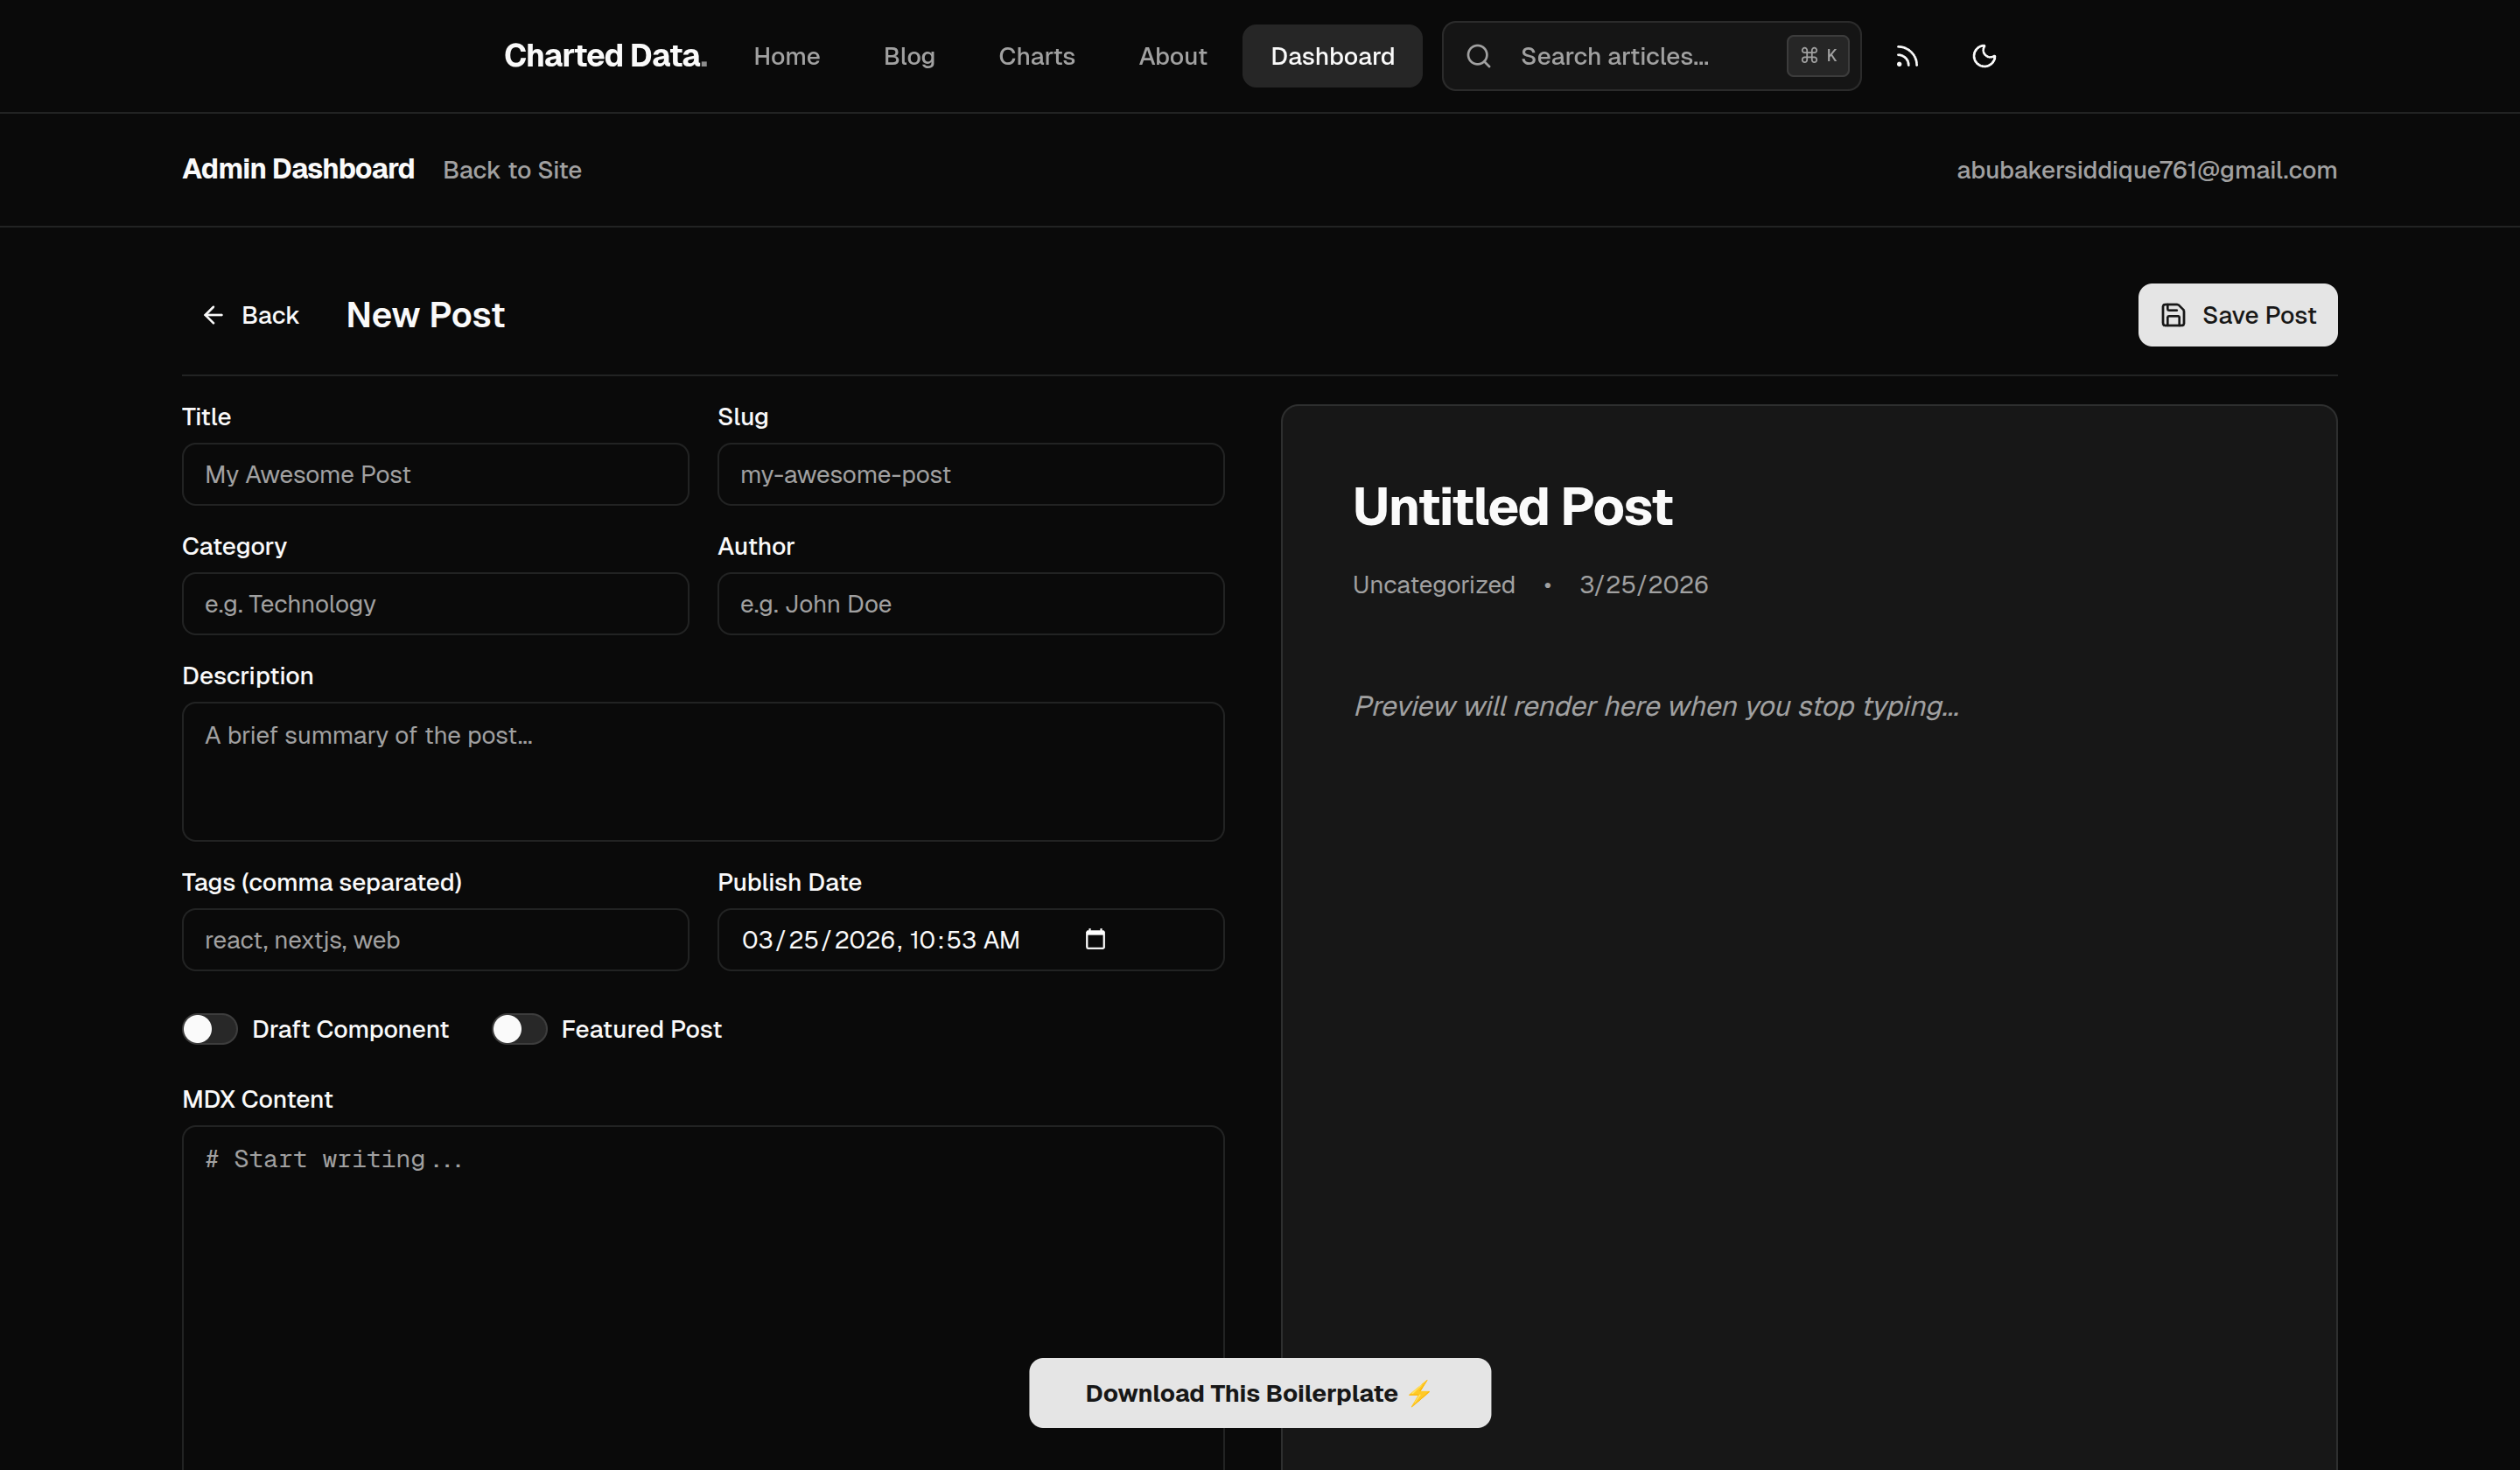Viewport: 2520px width, 1470px height.
Task: Open the Home nav item
Action: [x=786, y=56]
